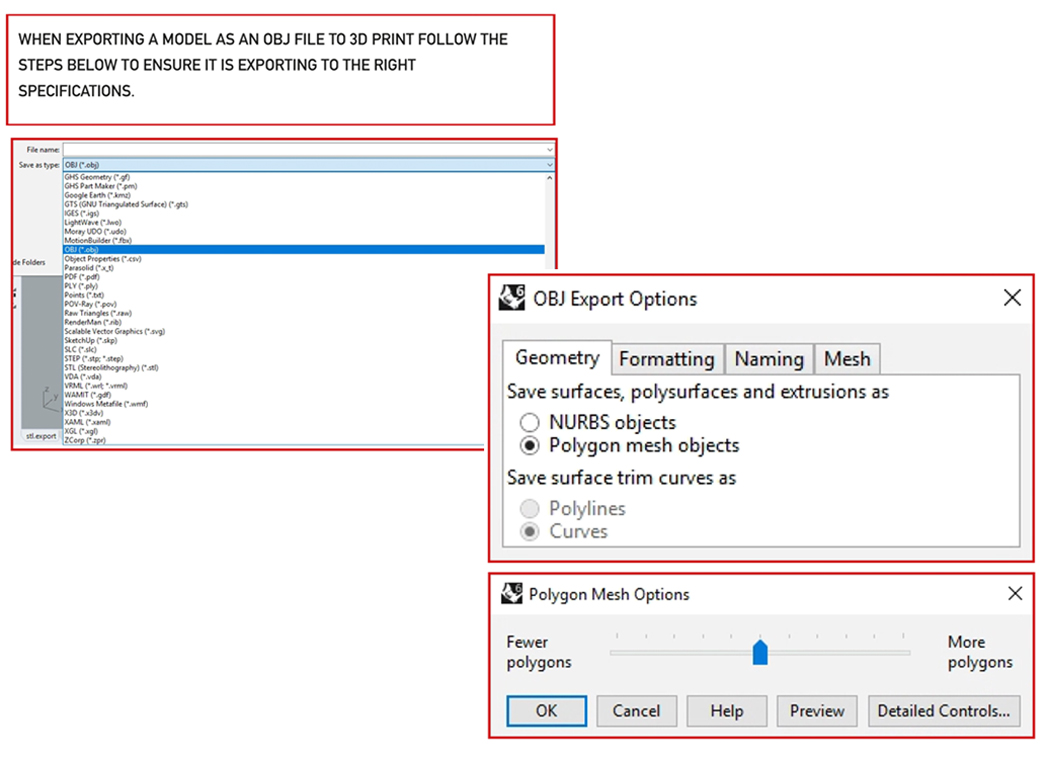The width and height of the screenshot is (1048, 758).
Task: Choose Polylines for surface trim curves
Action: (x=530, y=509)
